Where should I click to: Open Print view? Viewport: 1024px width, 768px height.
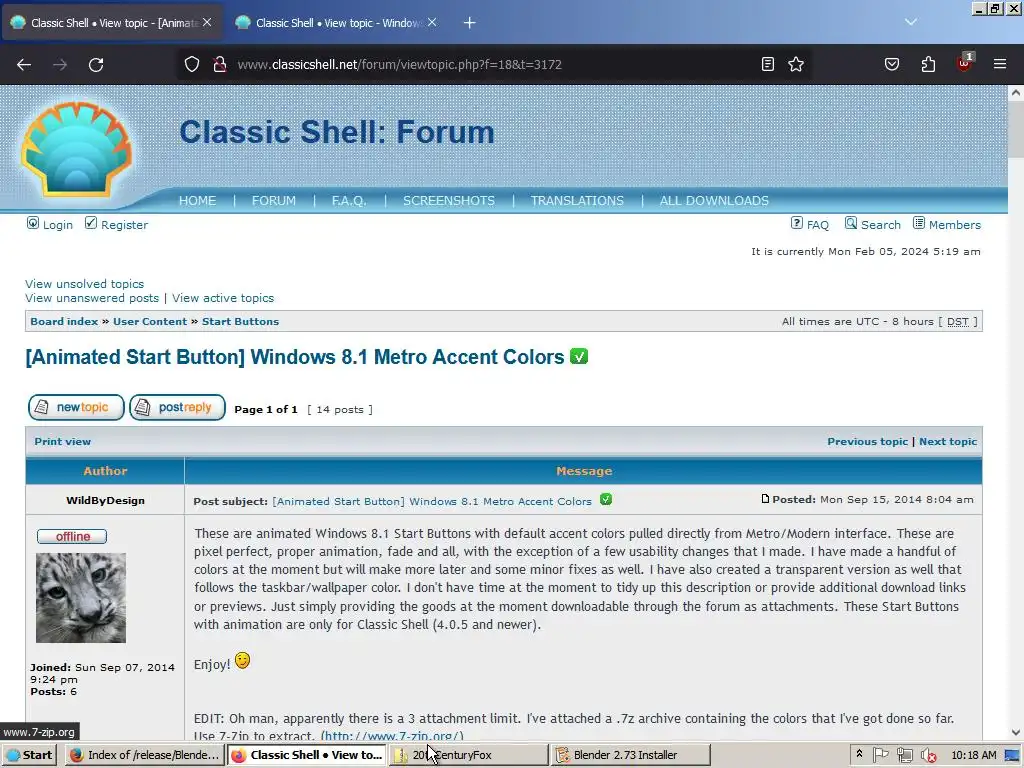(x=63, y=441)
